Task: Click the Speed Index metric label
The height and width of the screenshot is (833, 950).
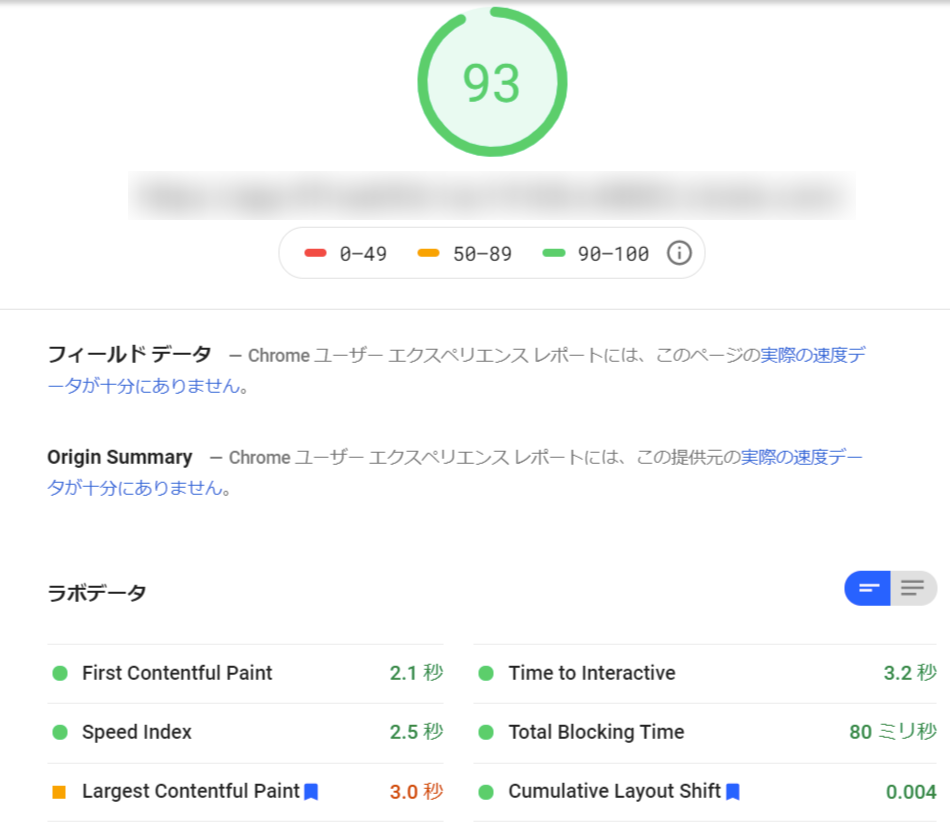Action: (137, 732)
